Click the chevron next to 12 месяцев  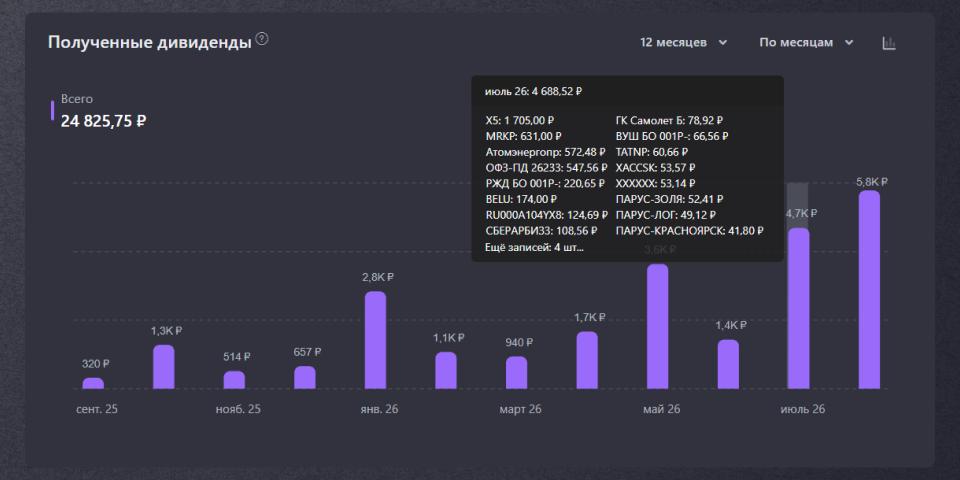click(722, 43)
